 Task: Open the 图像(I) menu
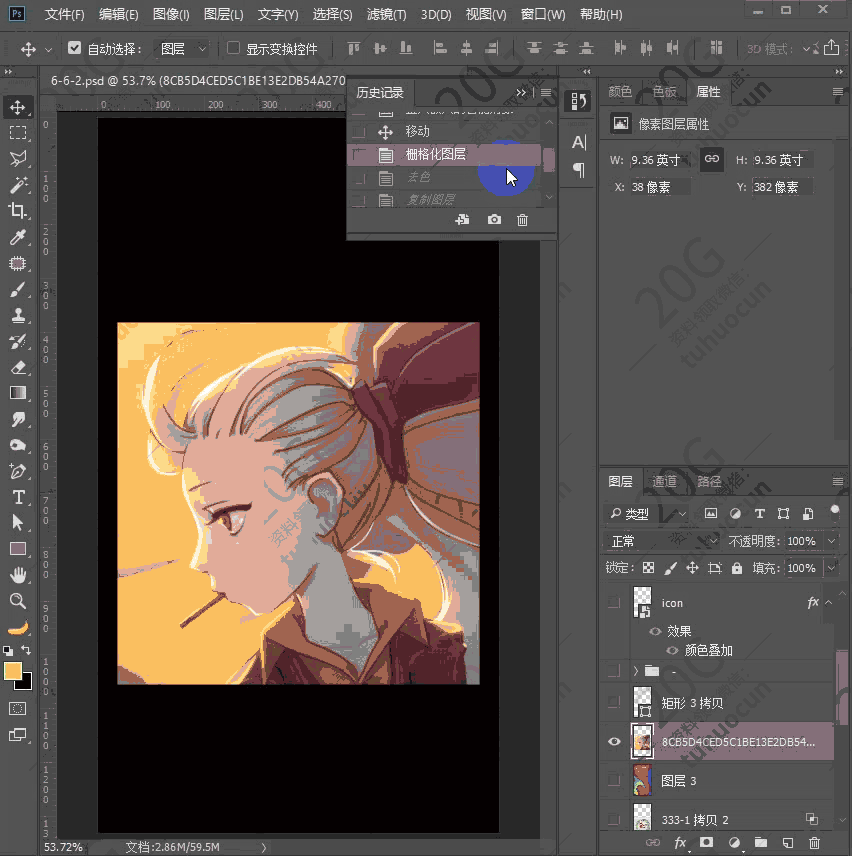click(x=171, y=14)
